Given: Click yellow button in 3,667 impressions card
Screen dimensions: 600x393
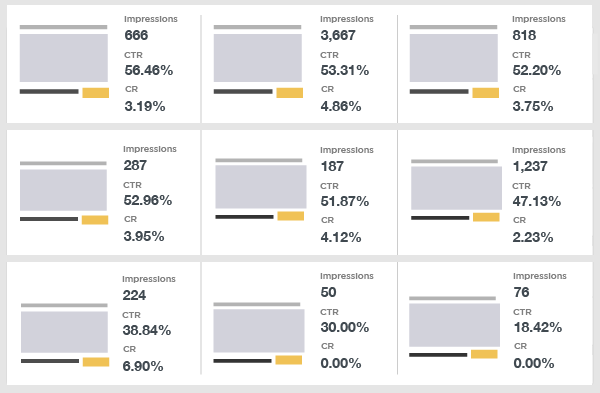Looking at the screenshot, I should [290, 93].
